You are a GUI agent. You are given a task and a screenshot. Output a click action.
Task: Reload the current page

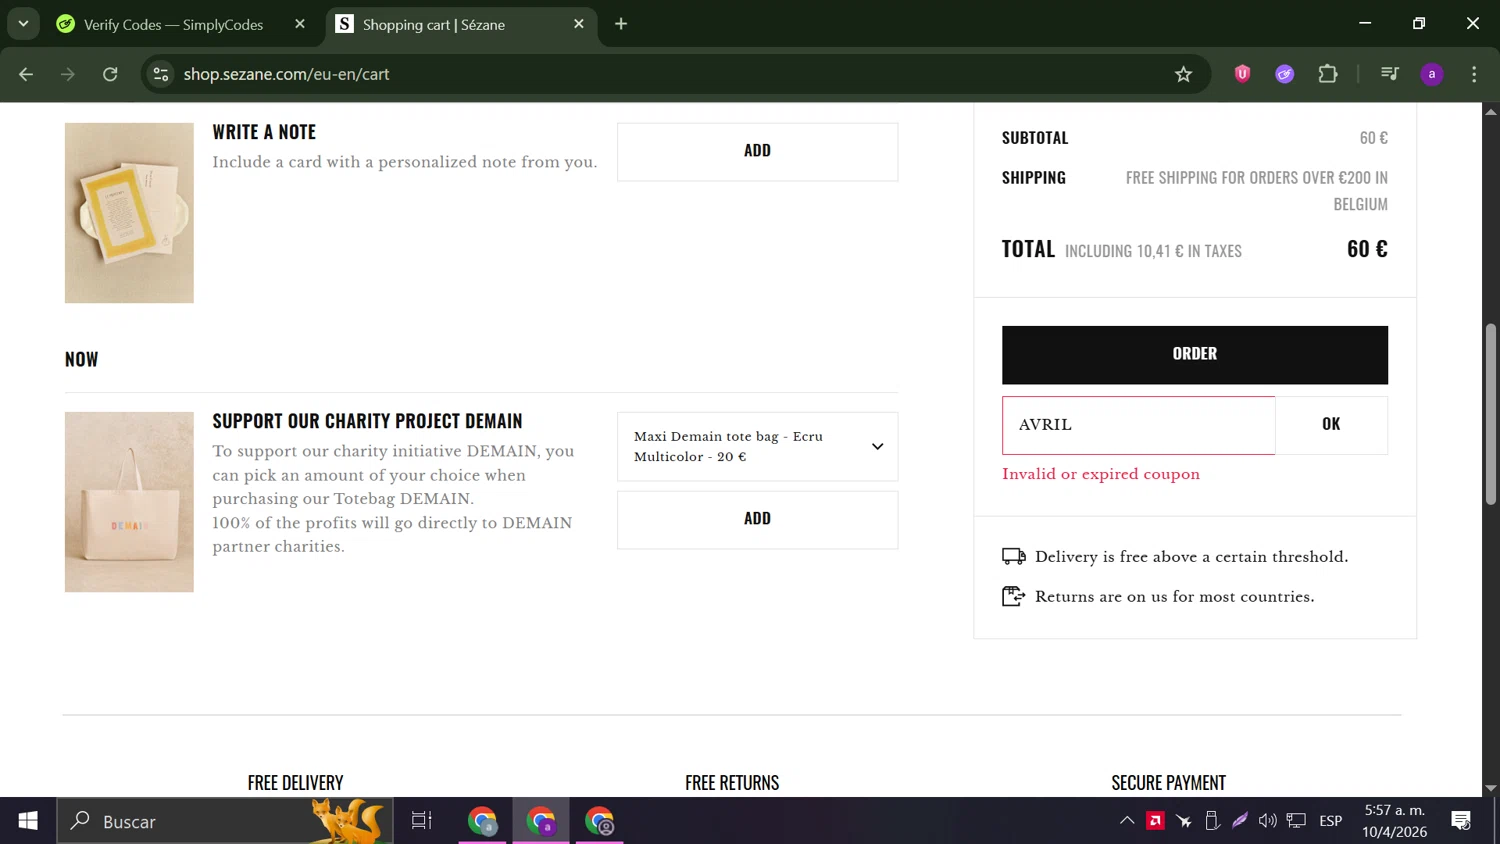click(x=110, y=74)
